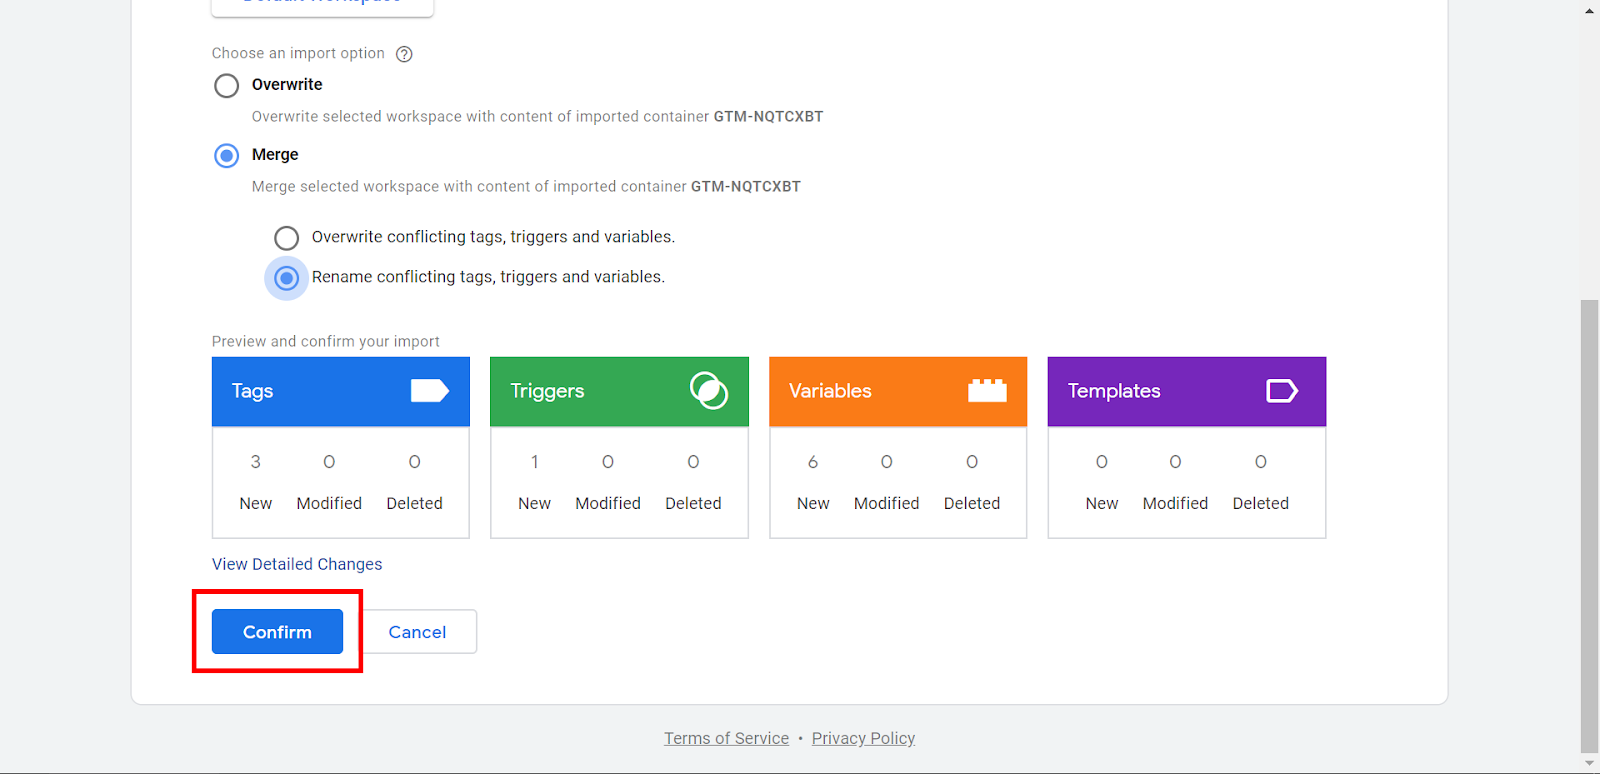Image resolution: width=1600 pixels, height=774 pixels.
Task: Select the Overwrite radio option
Action: [227, 86]
